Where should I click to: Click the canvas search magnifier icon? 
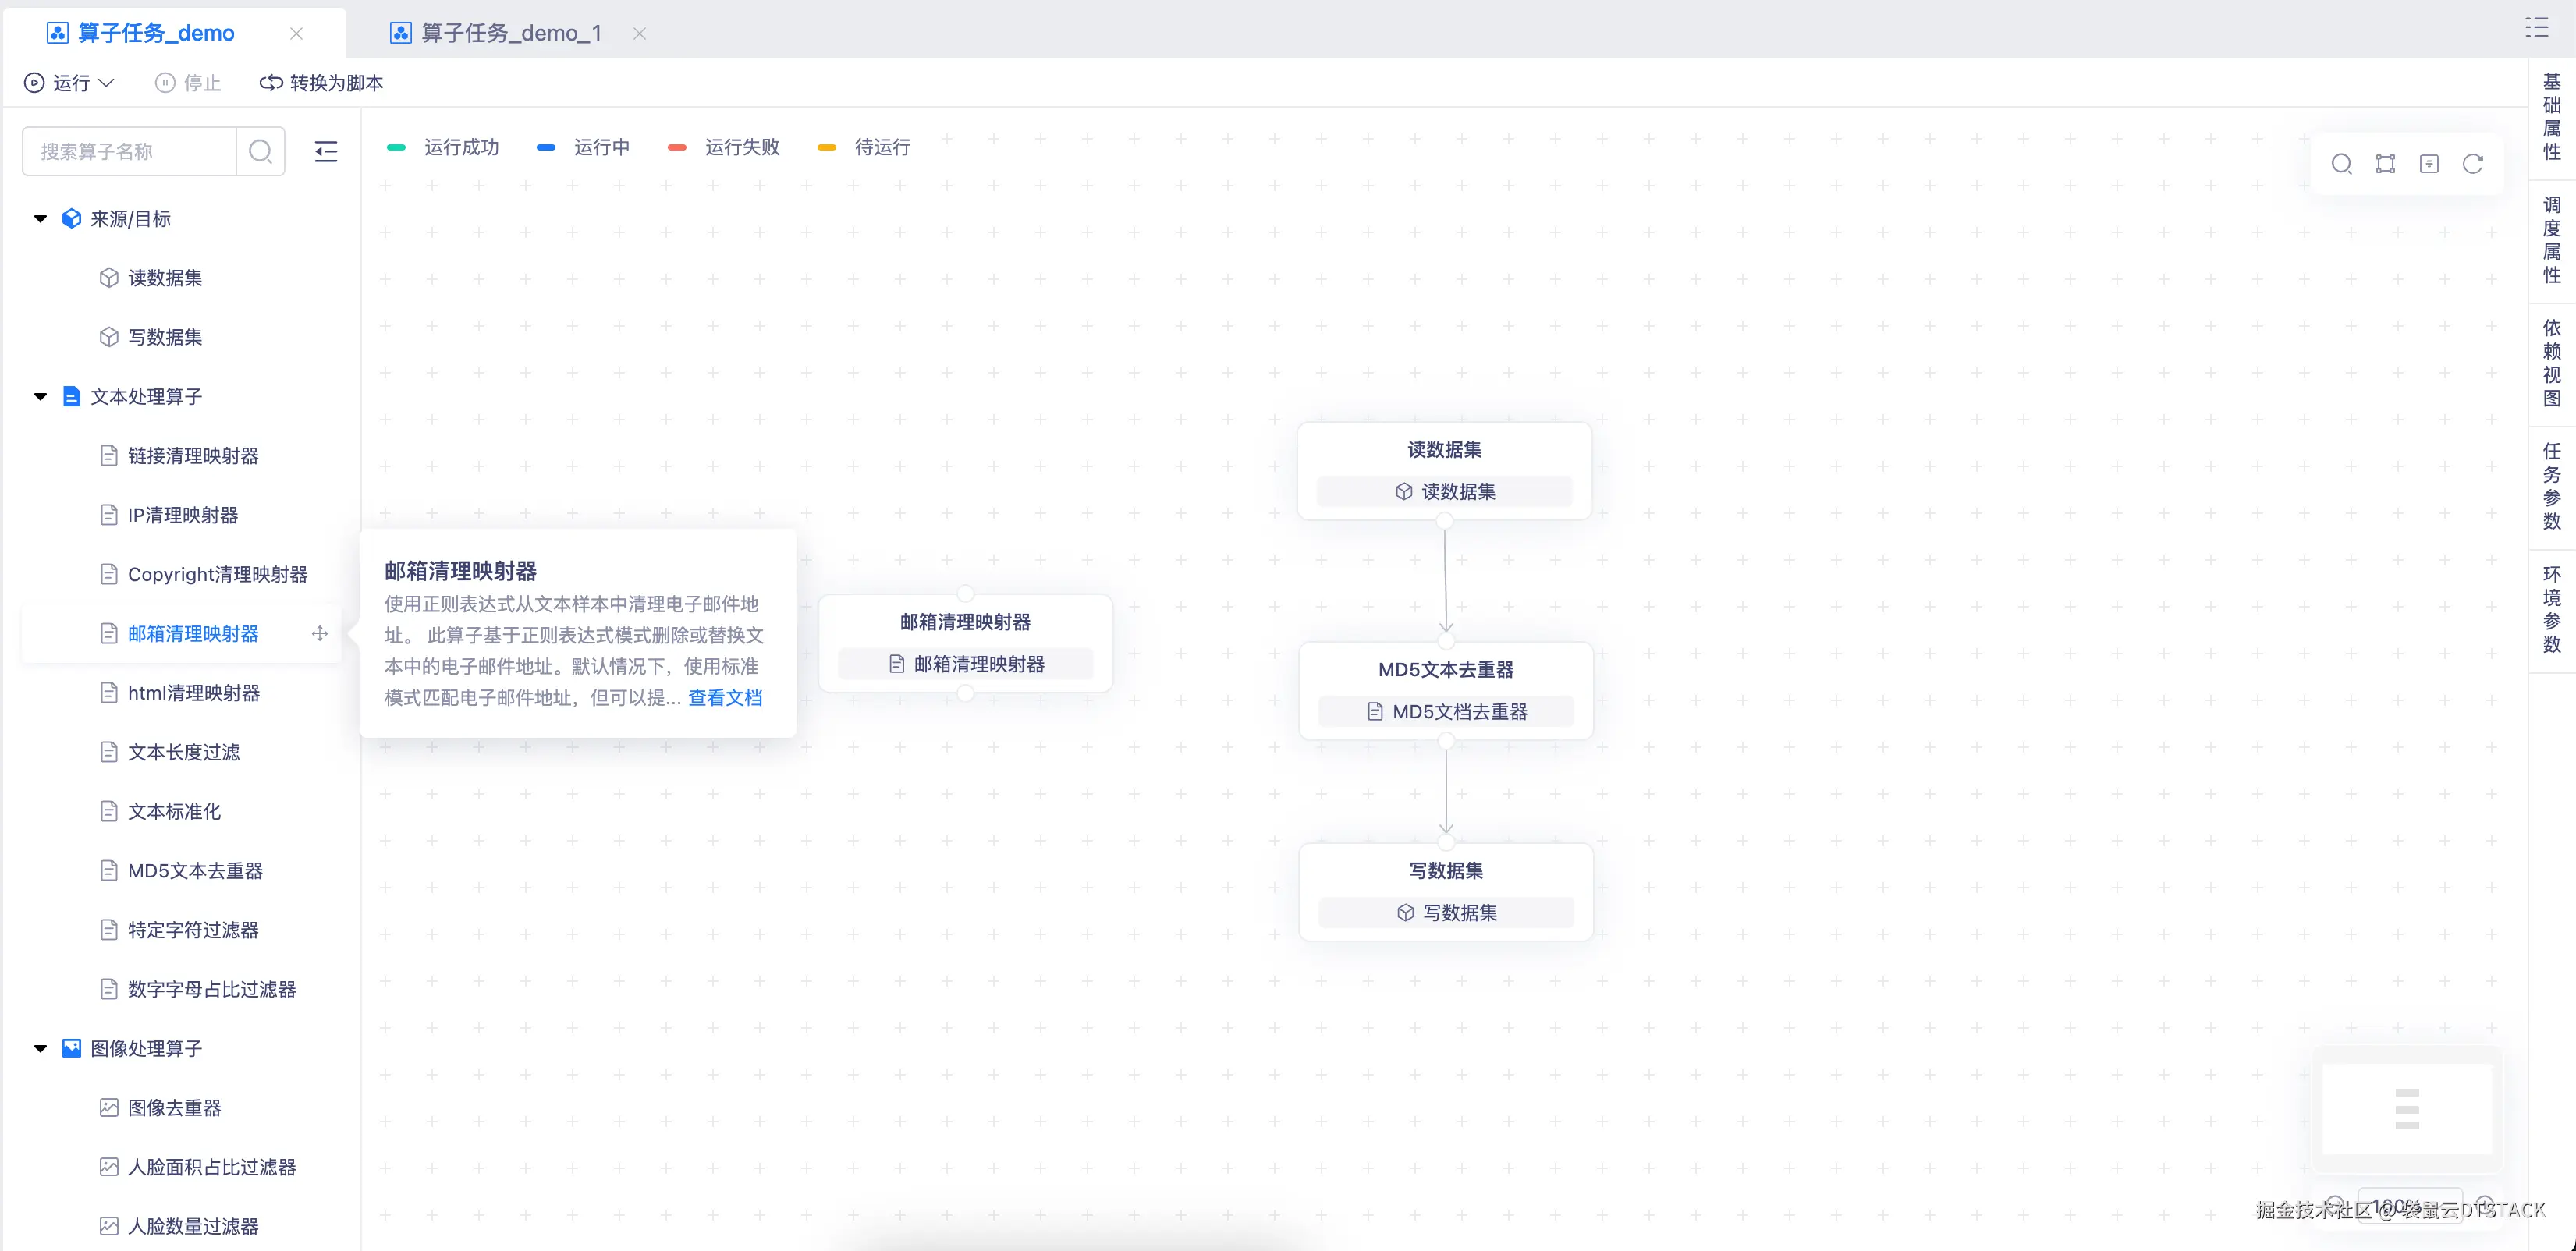click(2341, 164)
